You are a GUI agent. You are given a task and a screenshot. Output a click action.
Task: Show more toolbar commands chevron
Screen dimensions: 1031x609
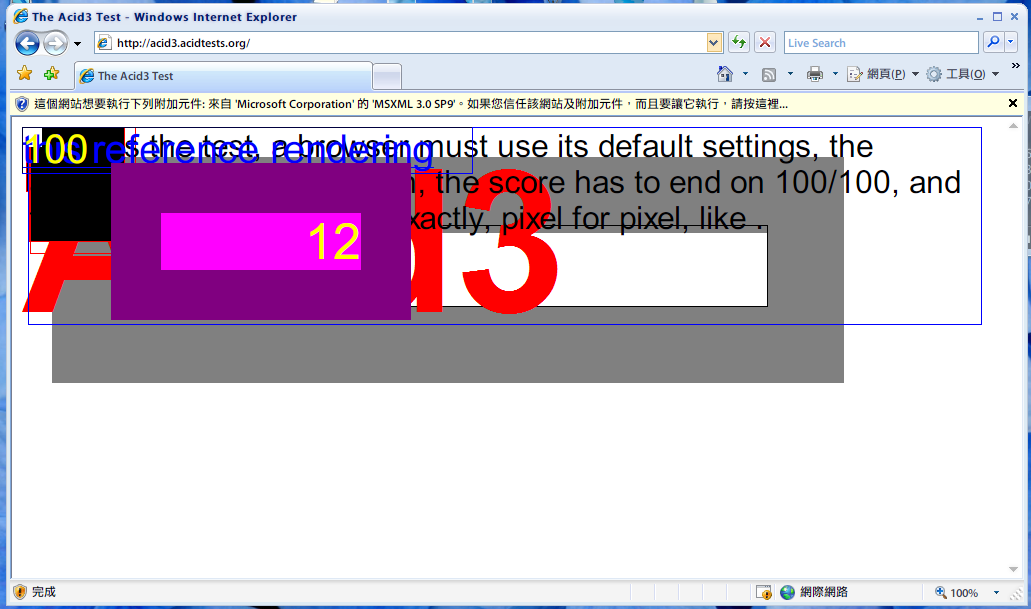click(1016, 66)
